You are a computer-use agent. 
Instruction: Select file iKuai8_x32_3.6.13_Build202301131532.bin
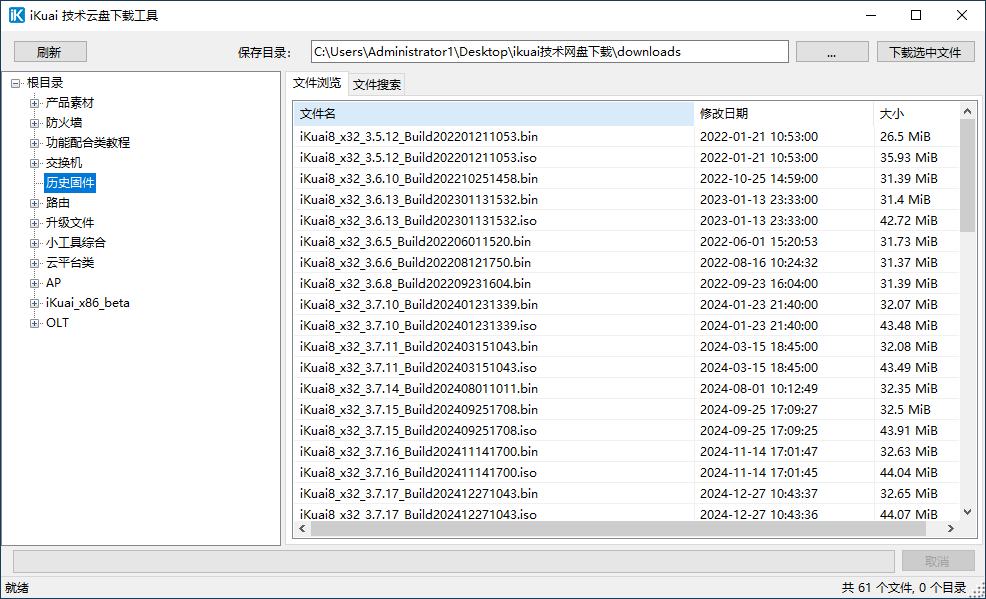coord(419,200)
